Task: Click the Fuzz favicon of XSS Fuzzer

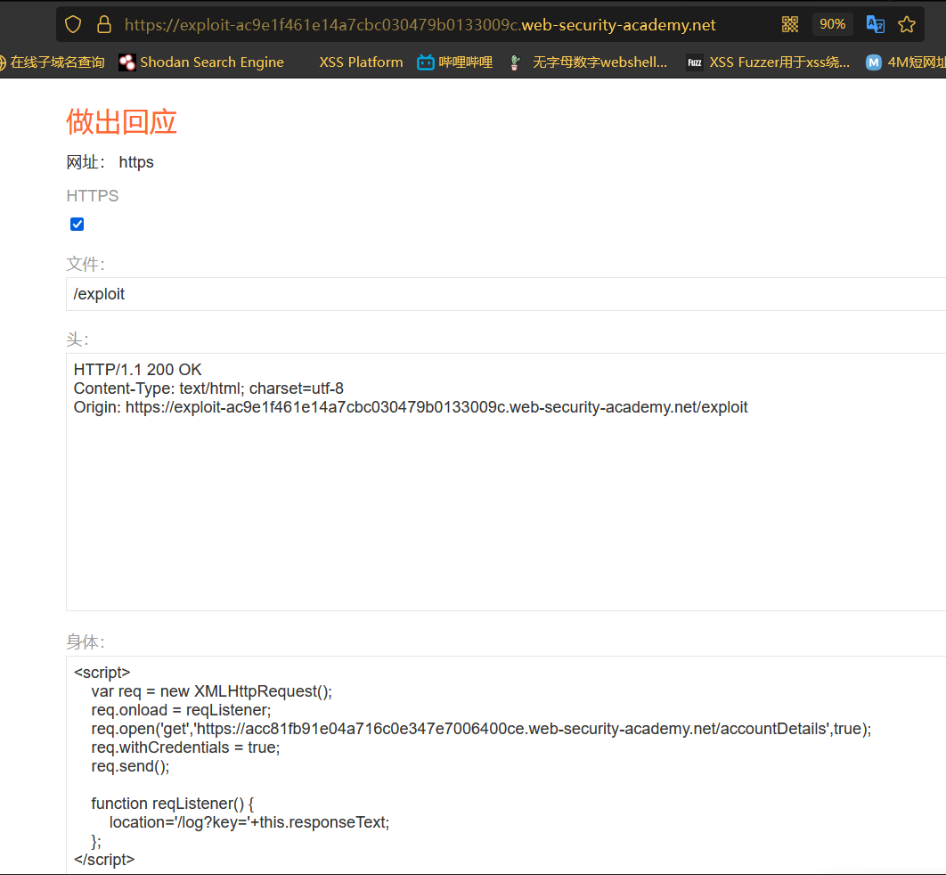Action: 694,62
